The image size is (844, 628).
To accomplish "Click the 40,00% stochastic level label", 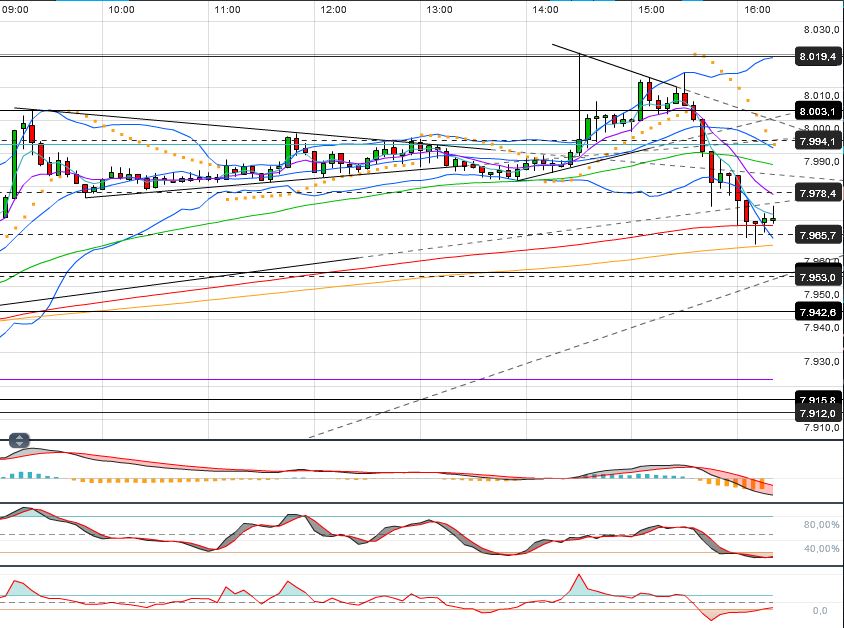I will click(x=821, y=549).
